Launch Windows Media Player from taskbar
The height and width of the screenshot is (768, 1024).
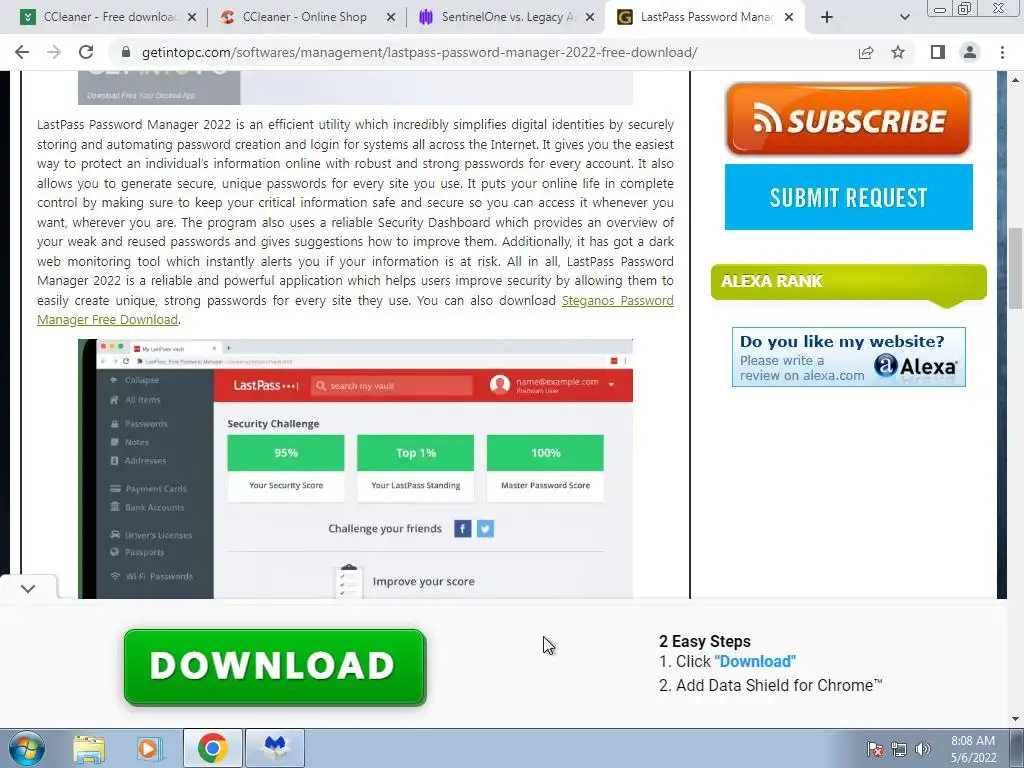coord(150,748)
